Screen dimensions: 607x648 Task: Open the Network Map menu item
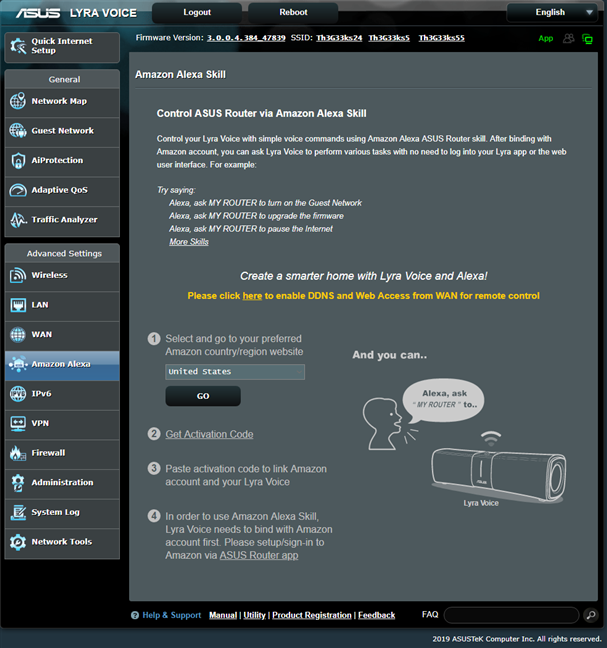(x=62, y=101)
